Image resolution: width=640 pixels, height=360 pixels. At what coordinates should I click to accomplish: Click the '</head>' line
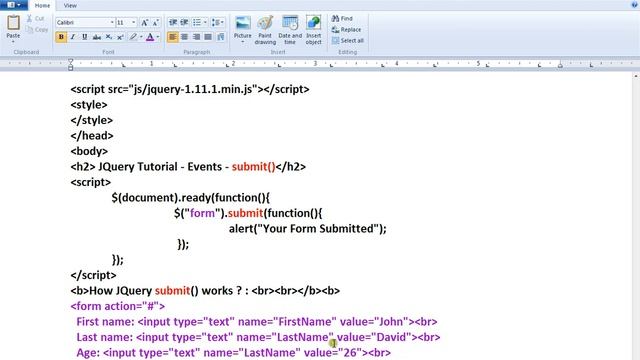pyautogui.click(x=92, y=136)
